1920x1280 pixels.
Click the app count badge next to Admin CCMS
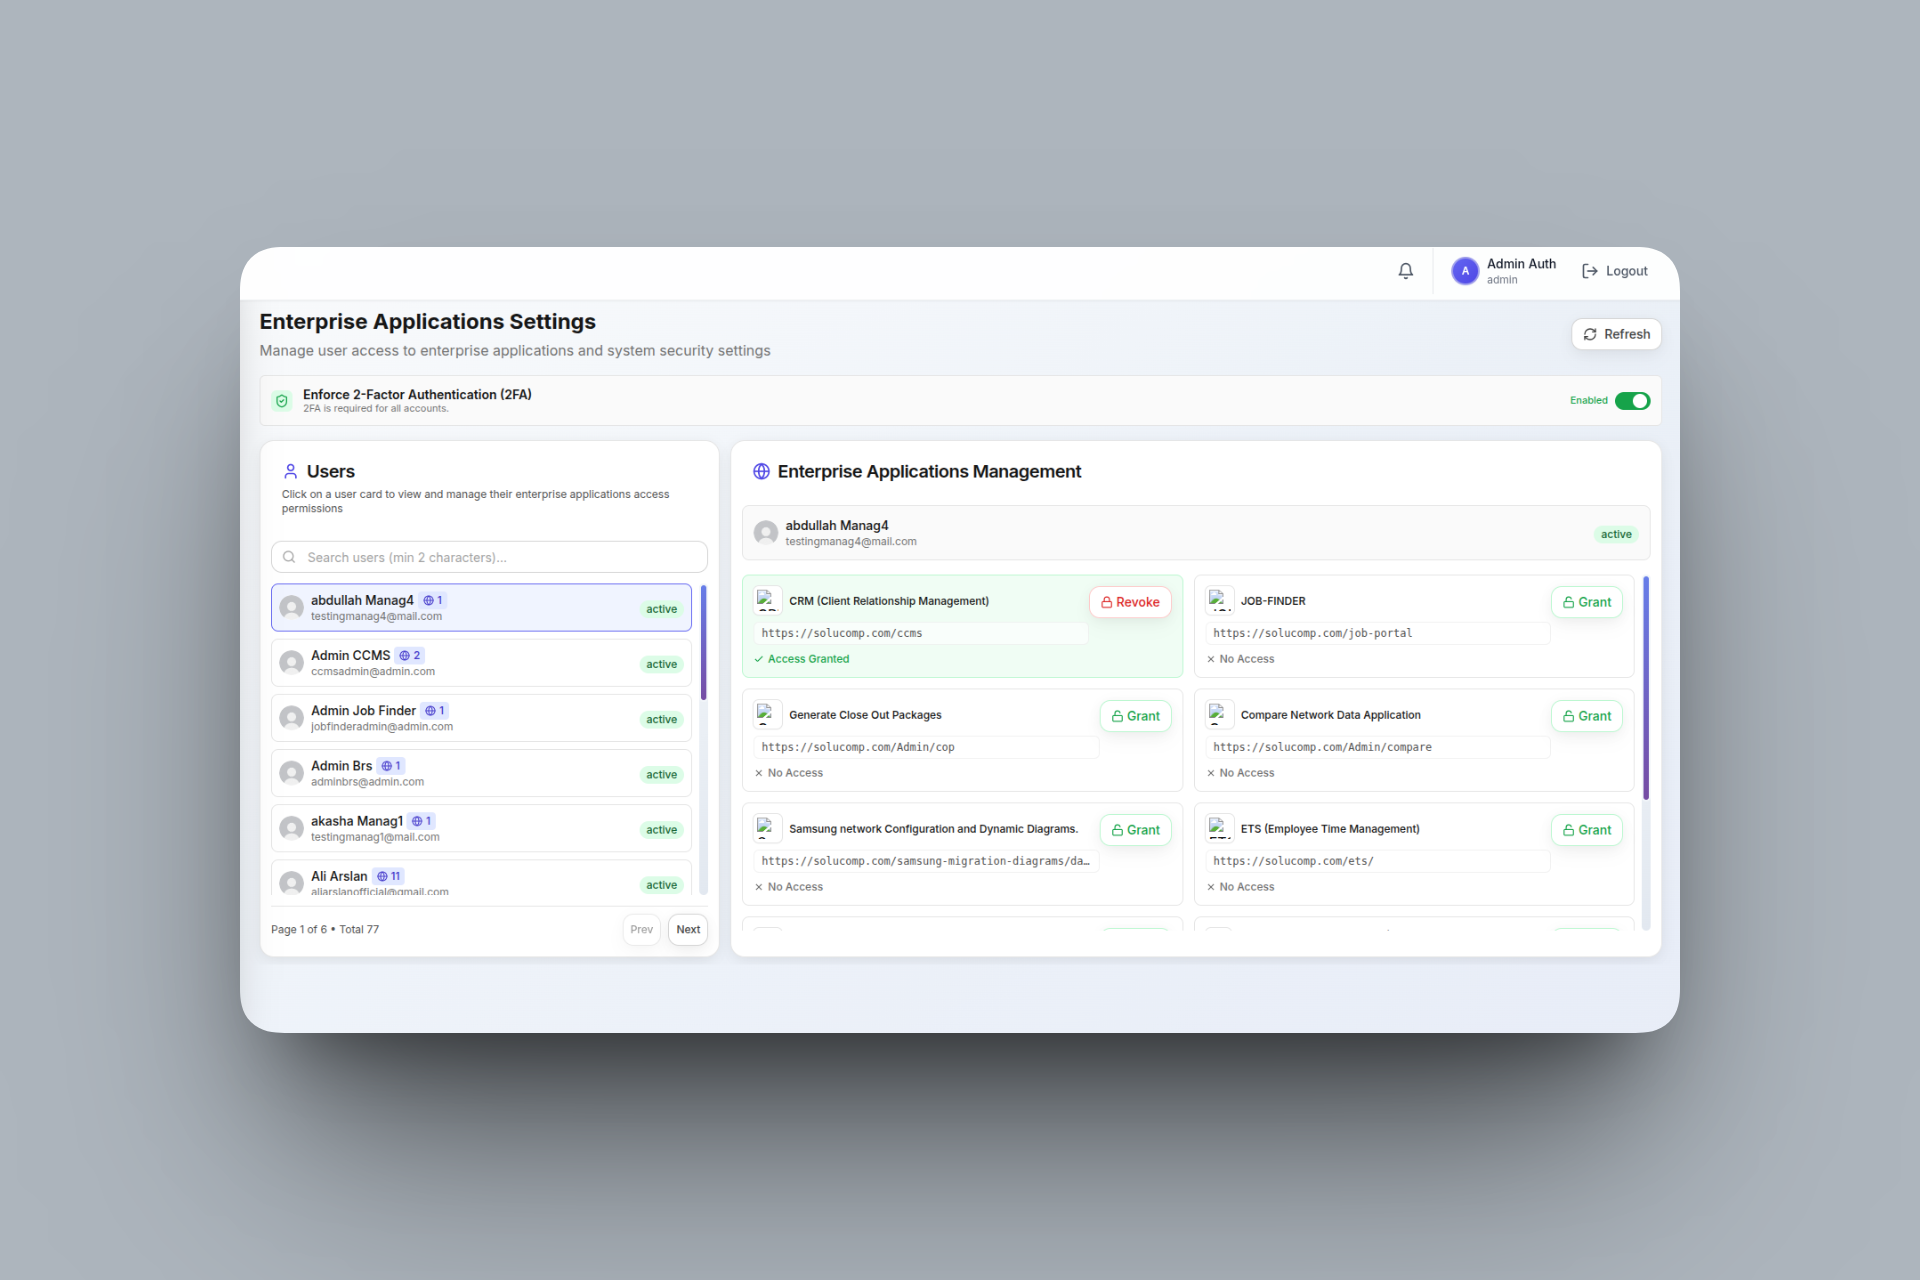[410, 656]
